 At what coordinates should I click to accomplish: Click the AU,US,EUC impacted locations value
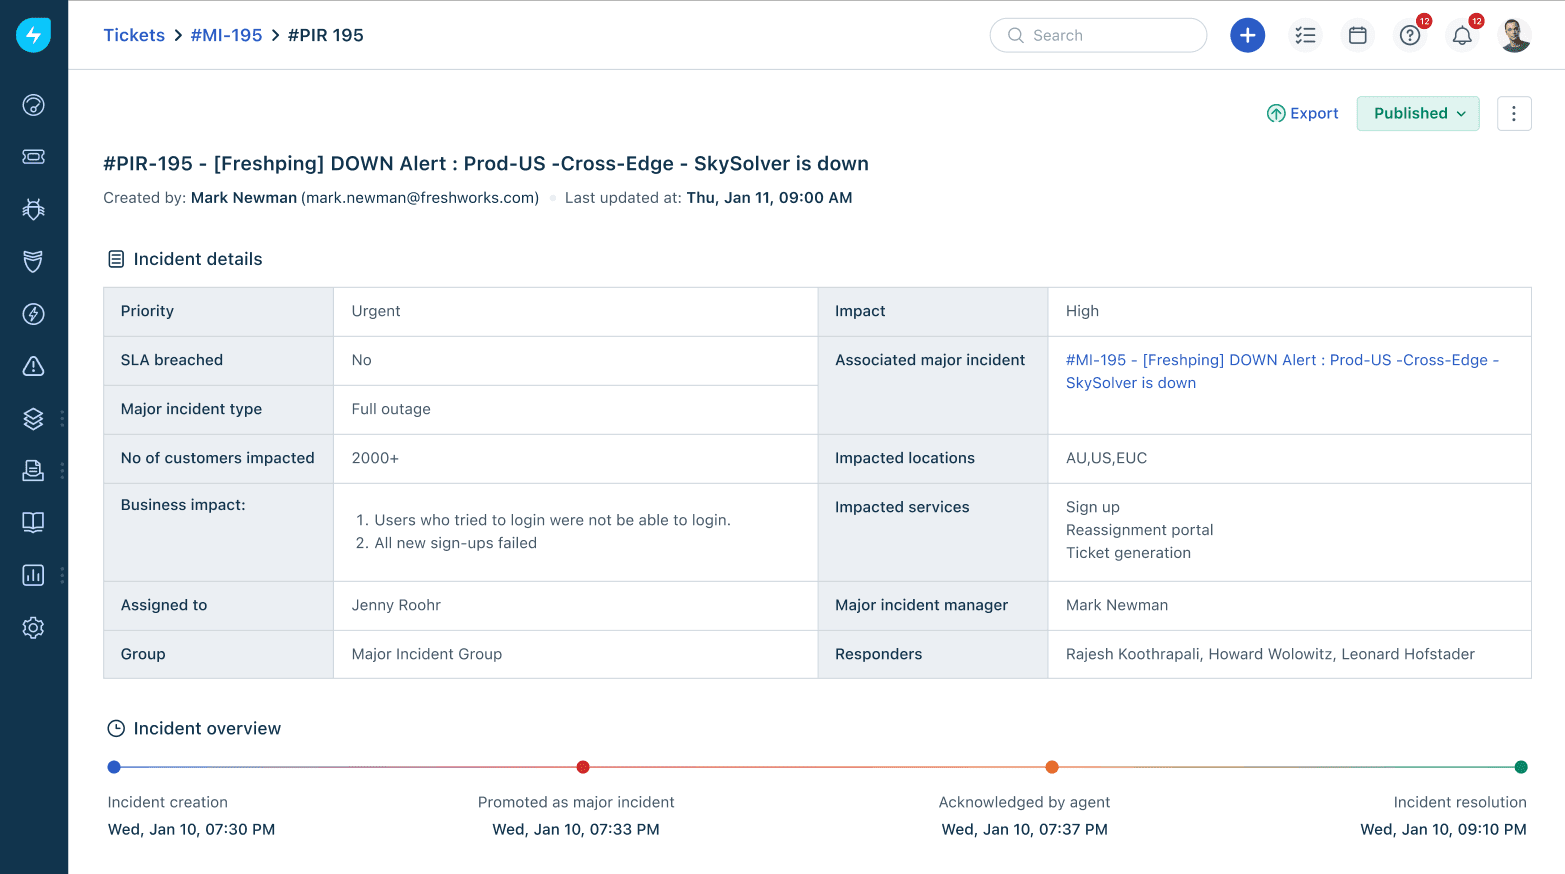click(1106, 458)
